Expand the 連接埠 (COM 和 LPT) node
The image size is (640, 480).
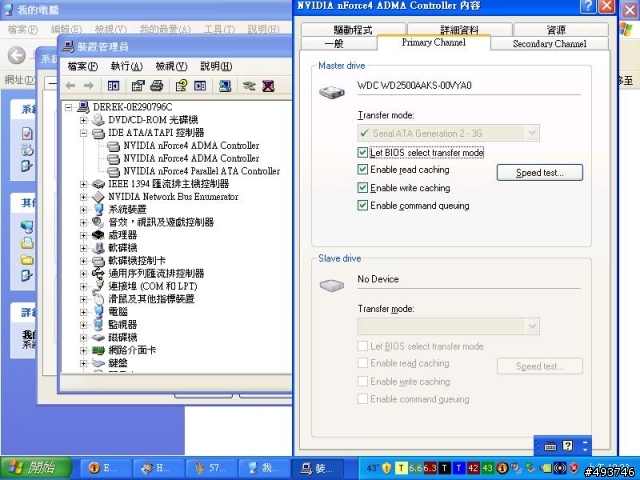[84, 287]
